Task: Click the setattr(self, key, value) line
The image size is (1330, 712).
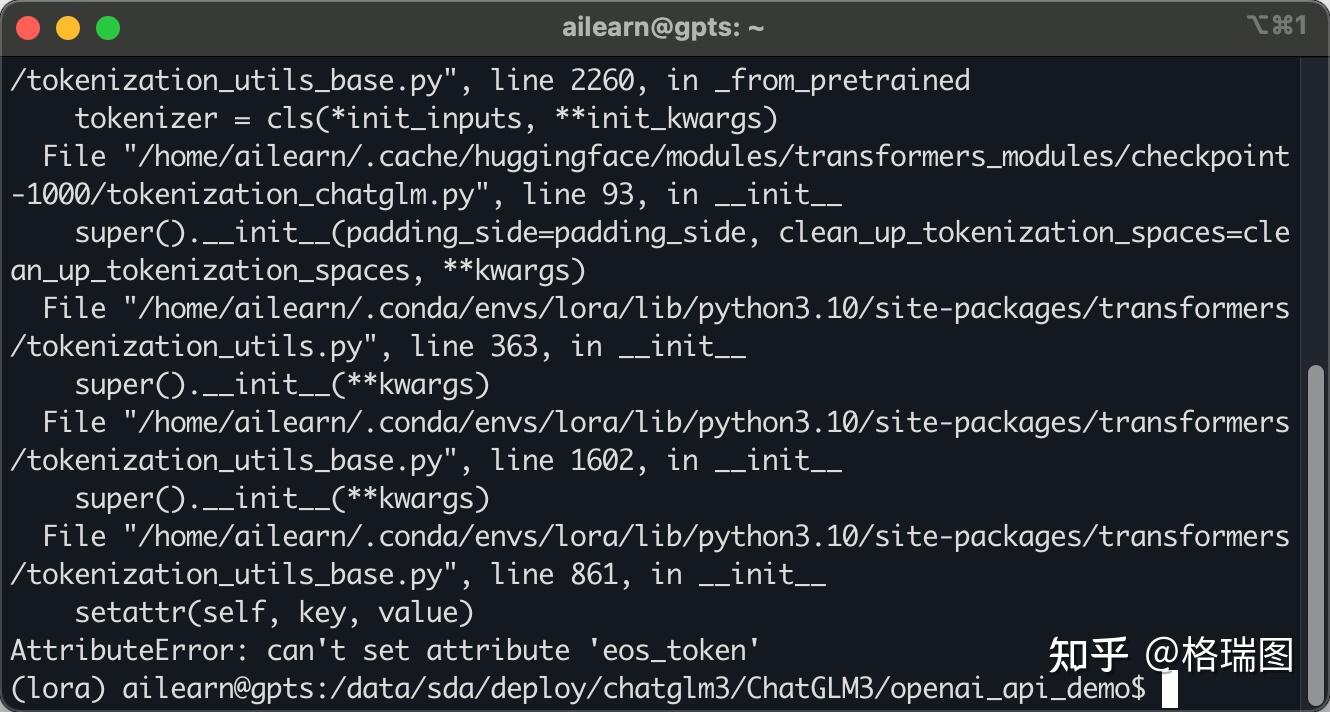Action: [274, 612]
